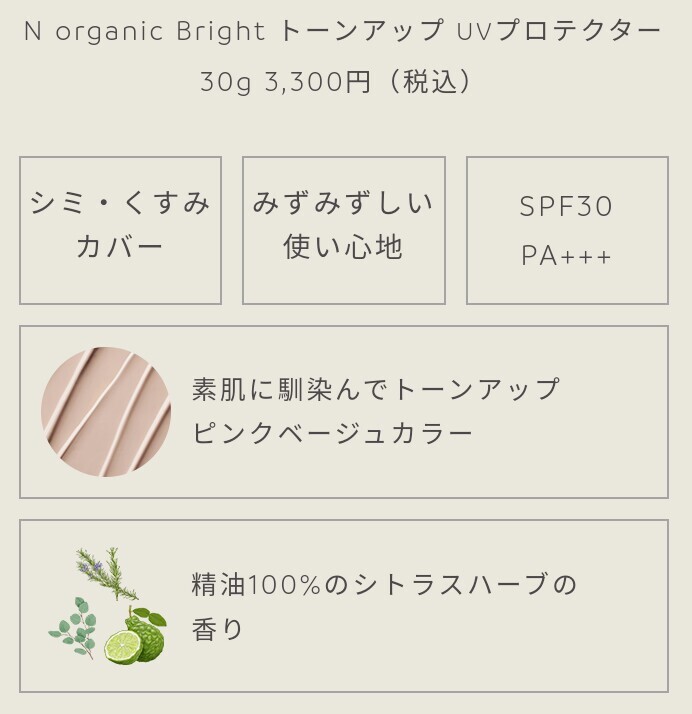Click the sliced lime illustration
Image resolution: width=692 pixels, height=714 pixels.
click(123, 646)
